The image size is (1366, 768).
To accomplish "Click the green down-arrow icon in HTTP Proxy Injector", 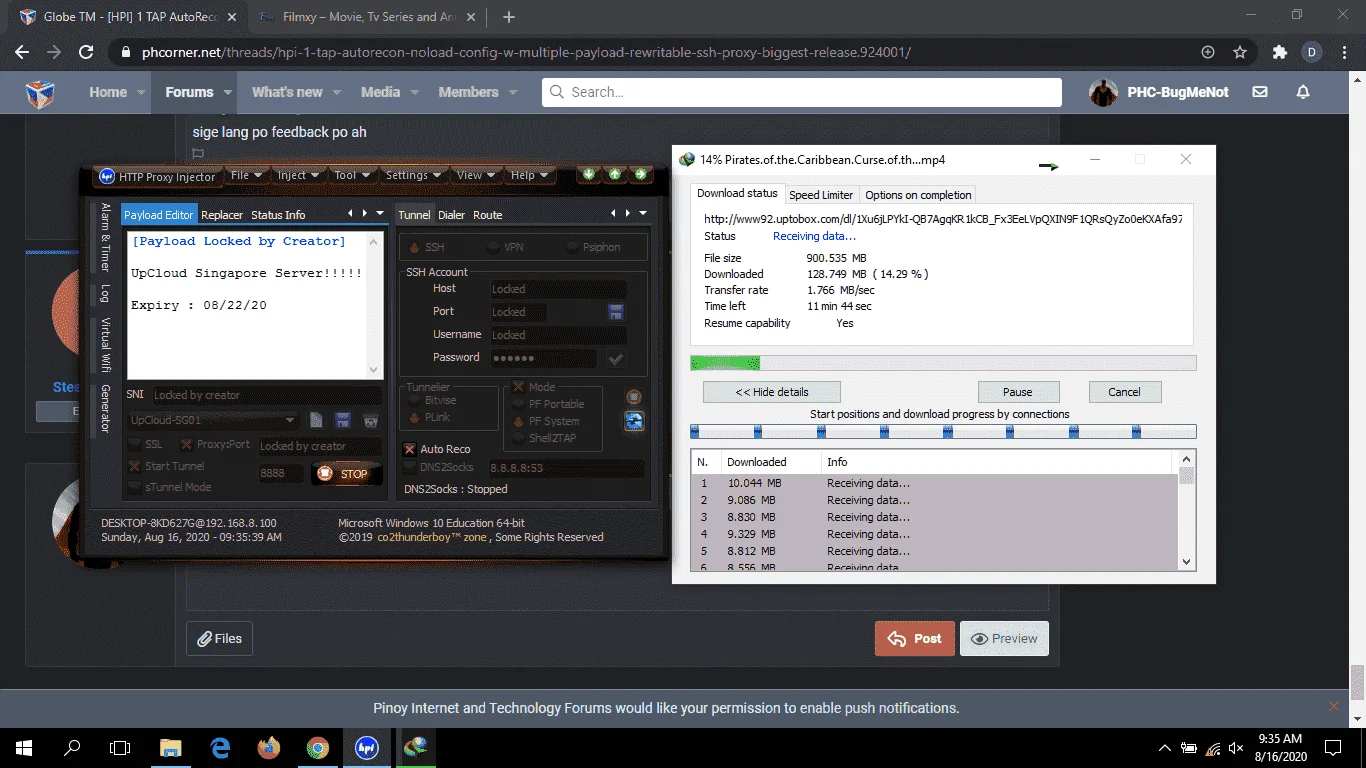I will click(589, 174).
